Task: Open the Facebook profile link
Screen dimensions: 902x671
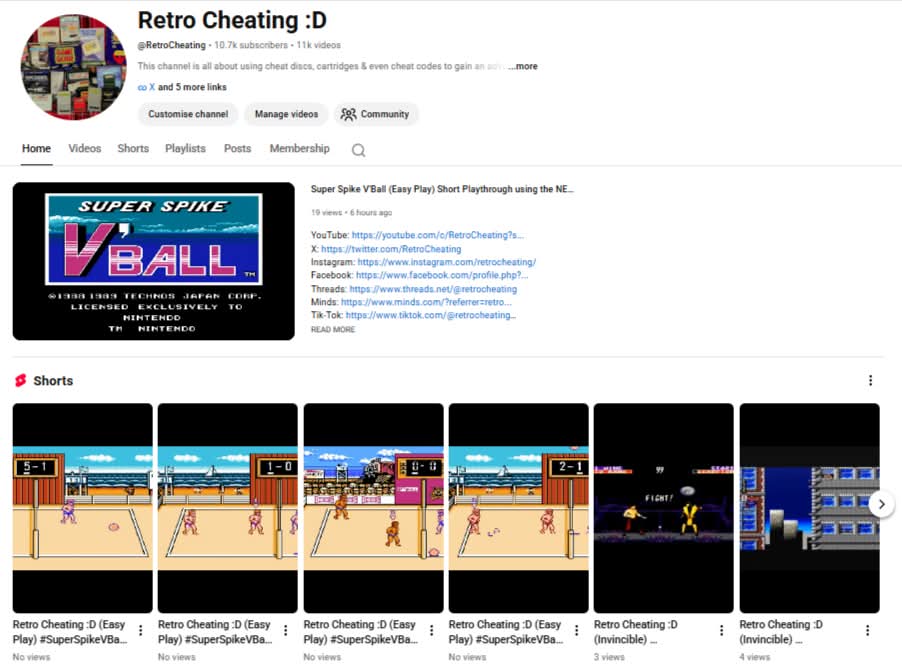Action: pyautogui.click(x=442, y=275)
